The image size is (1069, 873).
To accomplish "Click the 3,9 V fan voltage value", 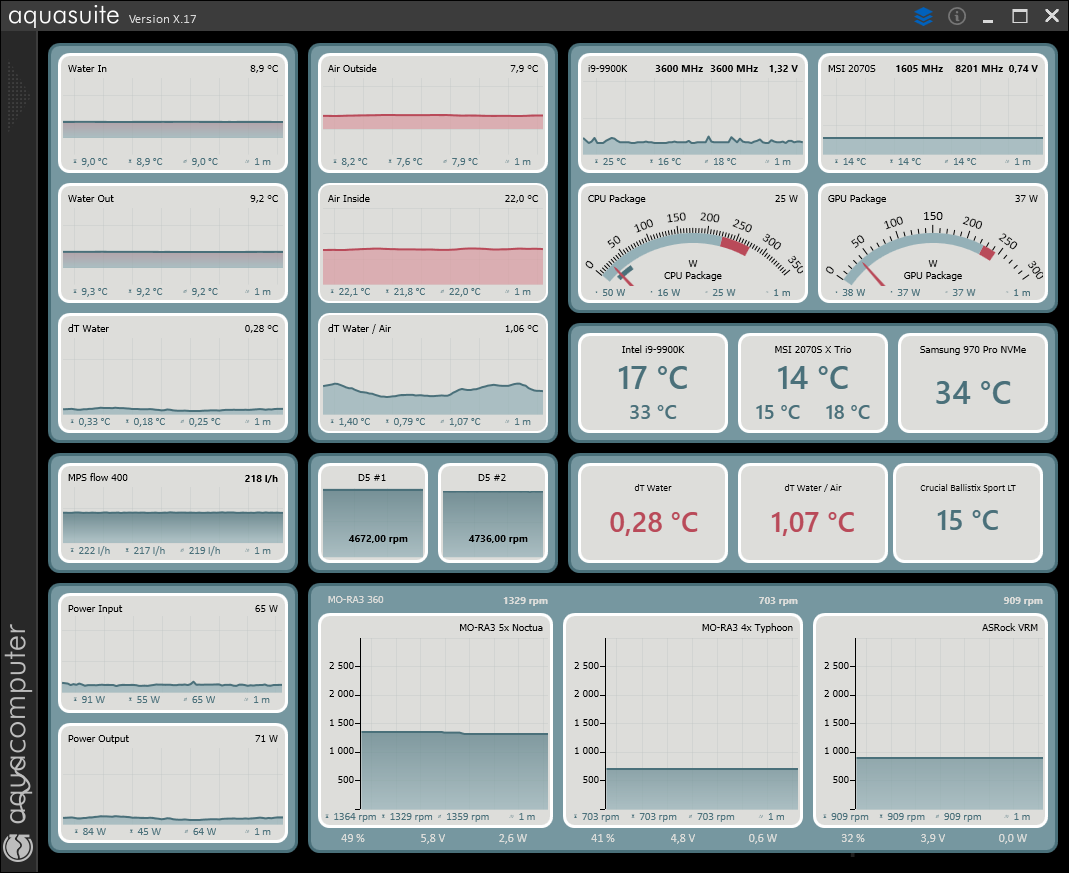I will [933, 838].
